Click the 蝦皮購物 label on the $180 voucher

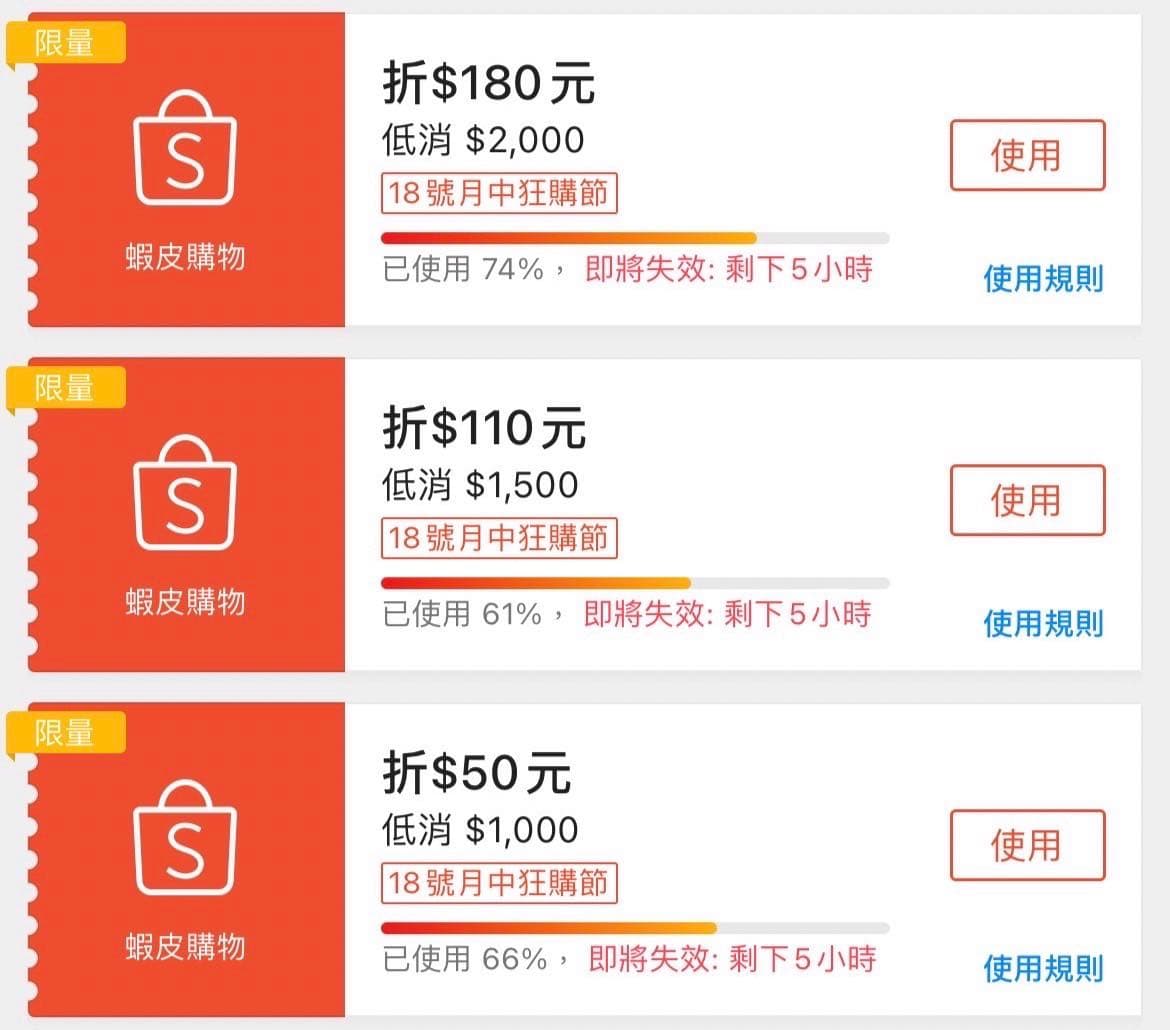click(185, 258)
